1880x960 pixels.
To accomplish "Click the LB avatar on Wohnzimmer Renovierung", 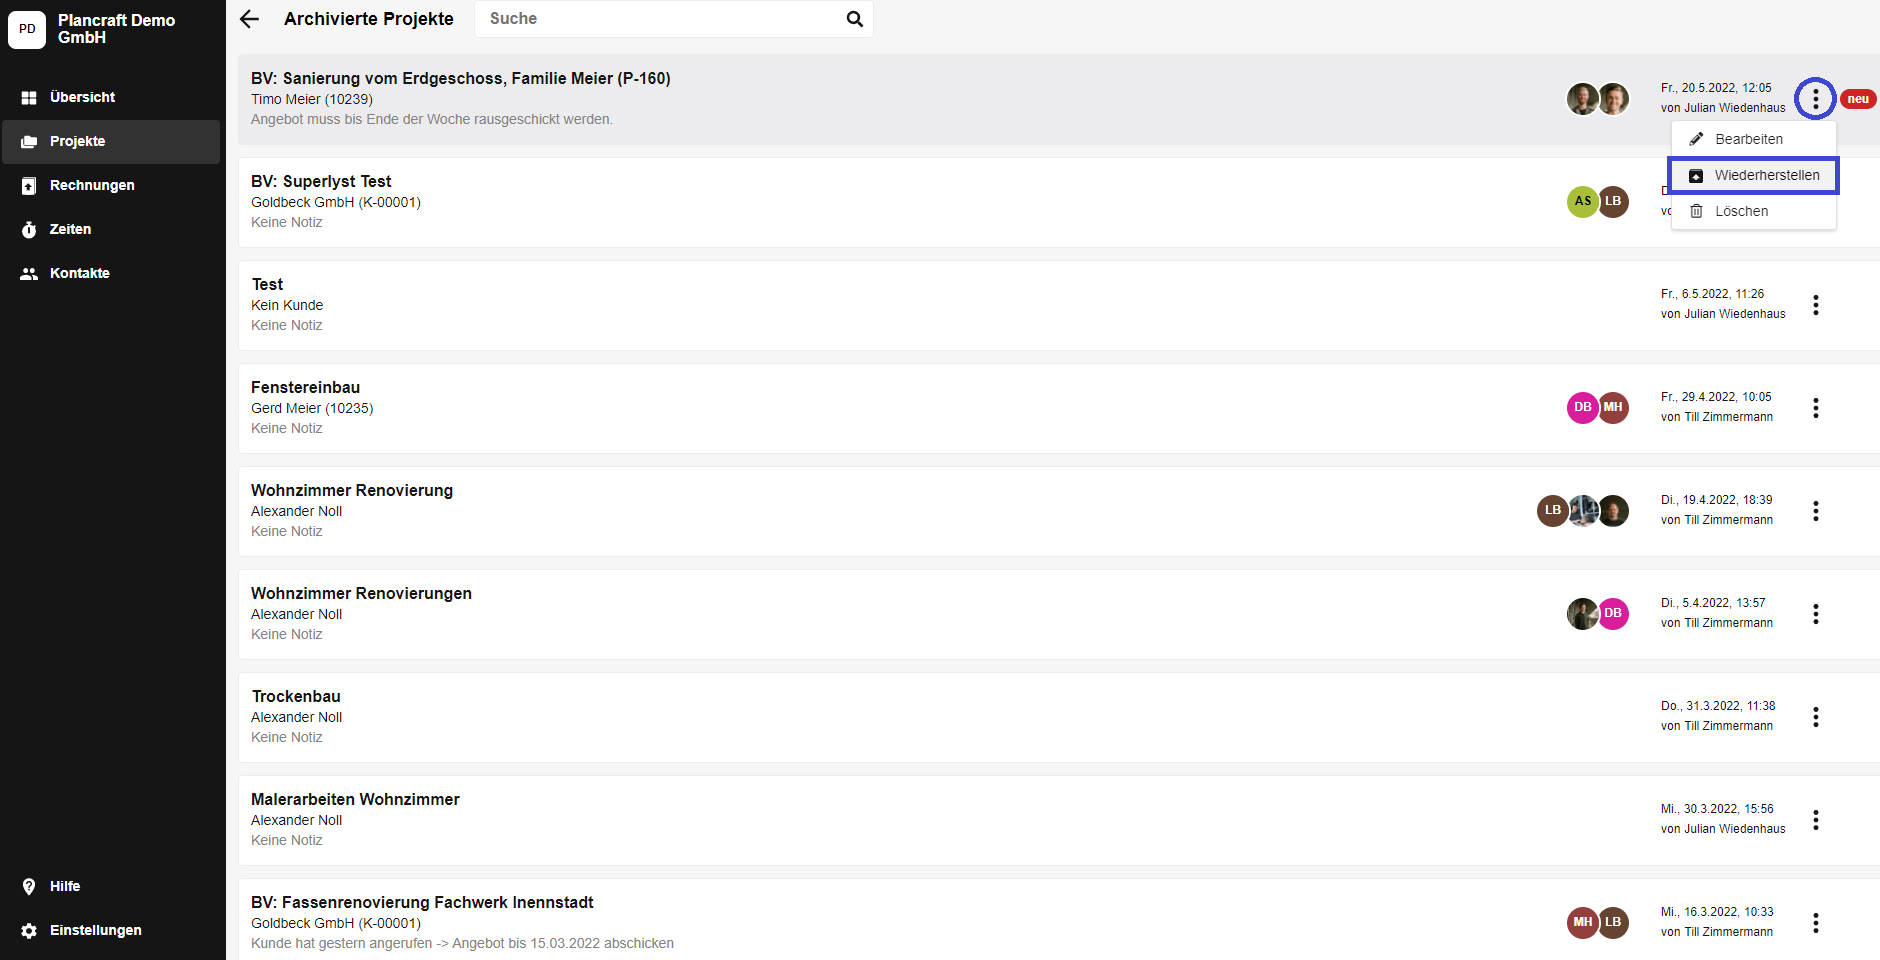I will (1552, 511).
